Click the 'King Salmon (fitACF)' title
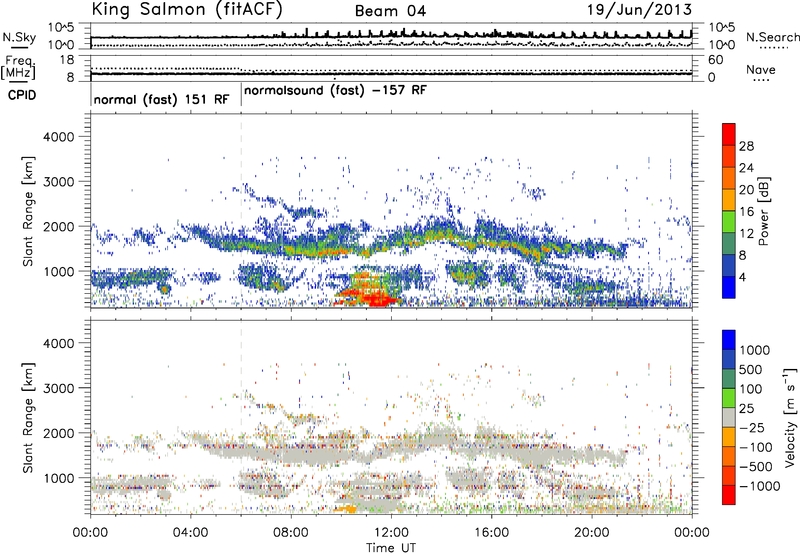Screen dimensions: 800x554 tap(186, 9)
